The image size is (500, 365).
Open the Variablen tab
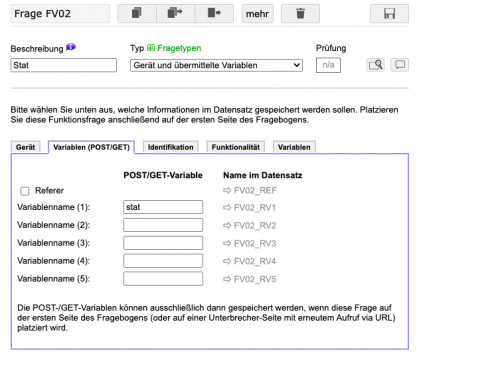(x=294, y=147)
